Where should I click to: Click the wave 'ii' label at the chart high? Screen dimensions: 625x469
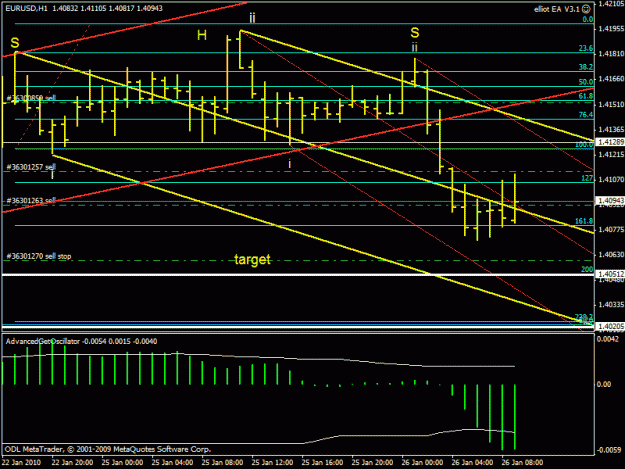pyautogui.click(x=252, y=18)
